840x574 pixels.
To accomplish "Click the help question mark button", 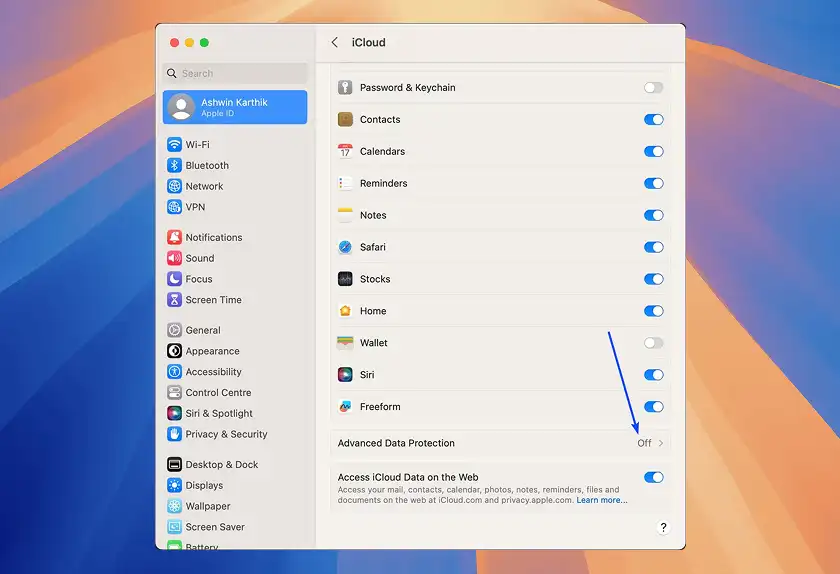I will click(x=663, y=527).
